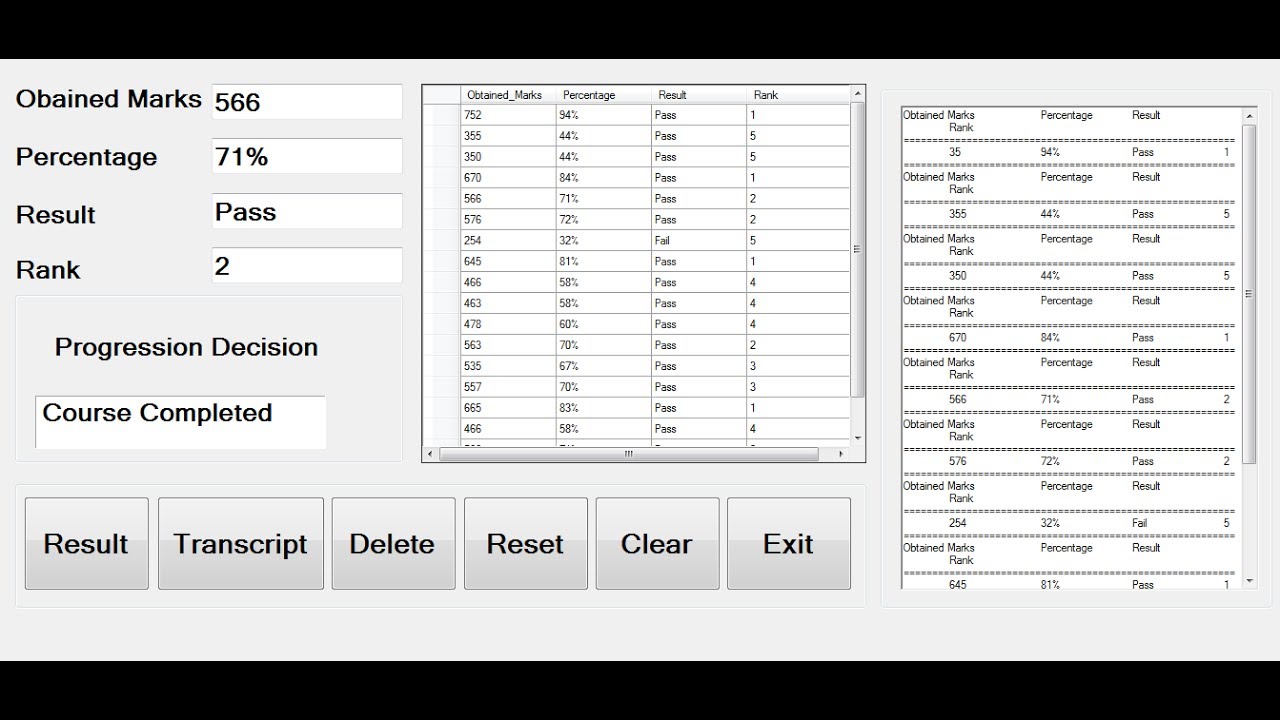Click the Rank column header in grid
The height and width of the screenshot is (720, 1280).
(x=797, y=95)
